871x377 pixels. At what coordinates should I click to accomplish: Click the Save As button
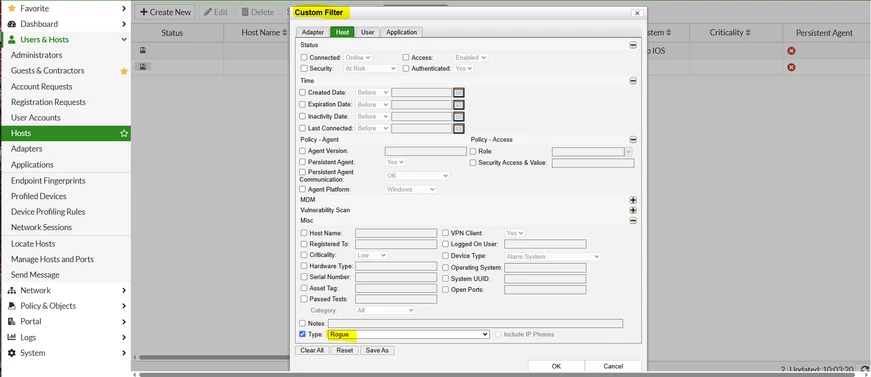pyautogui.click(x=377, y=350)
